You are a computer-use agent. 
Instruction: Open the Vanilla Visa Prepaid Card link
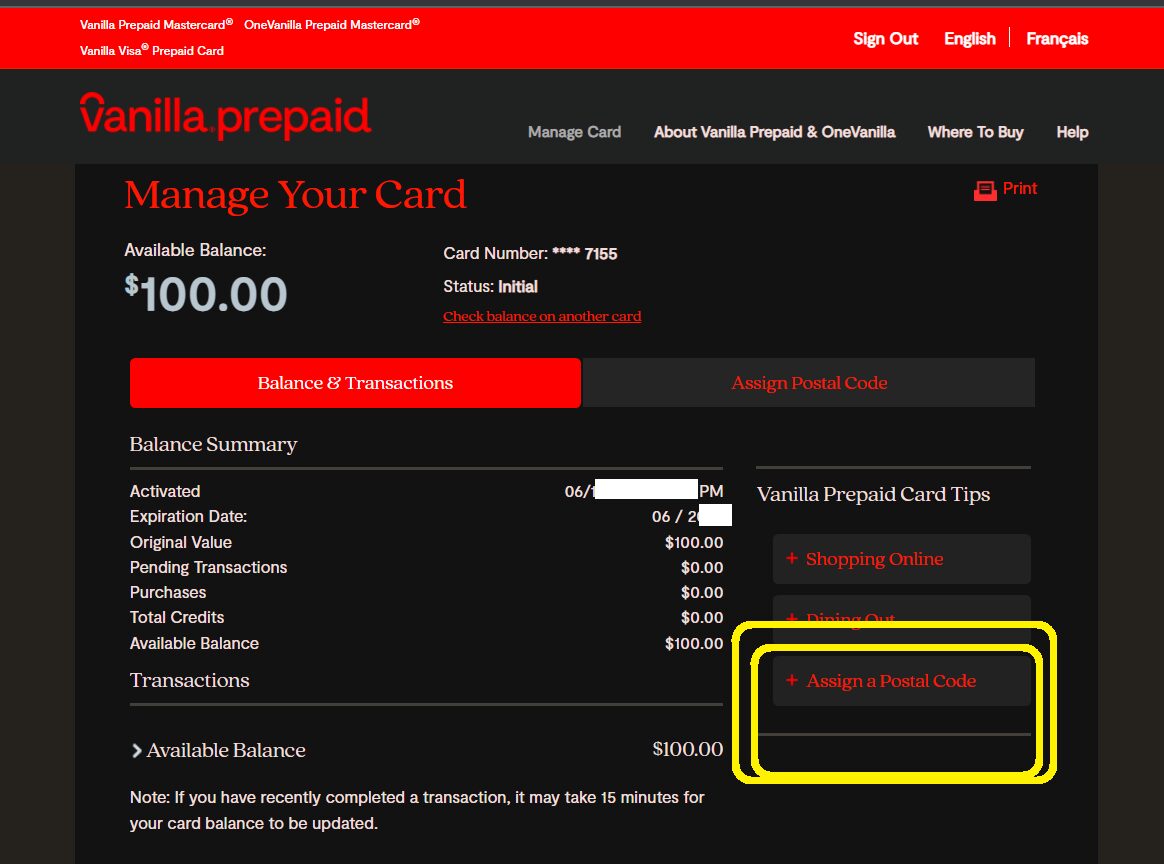(x=152, y=50)
